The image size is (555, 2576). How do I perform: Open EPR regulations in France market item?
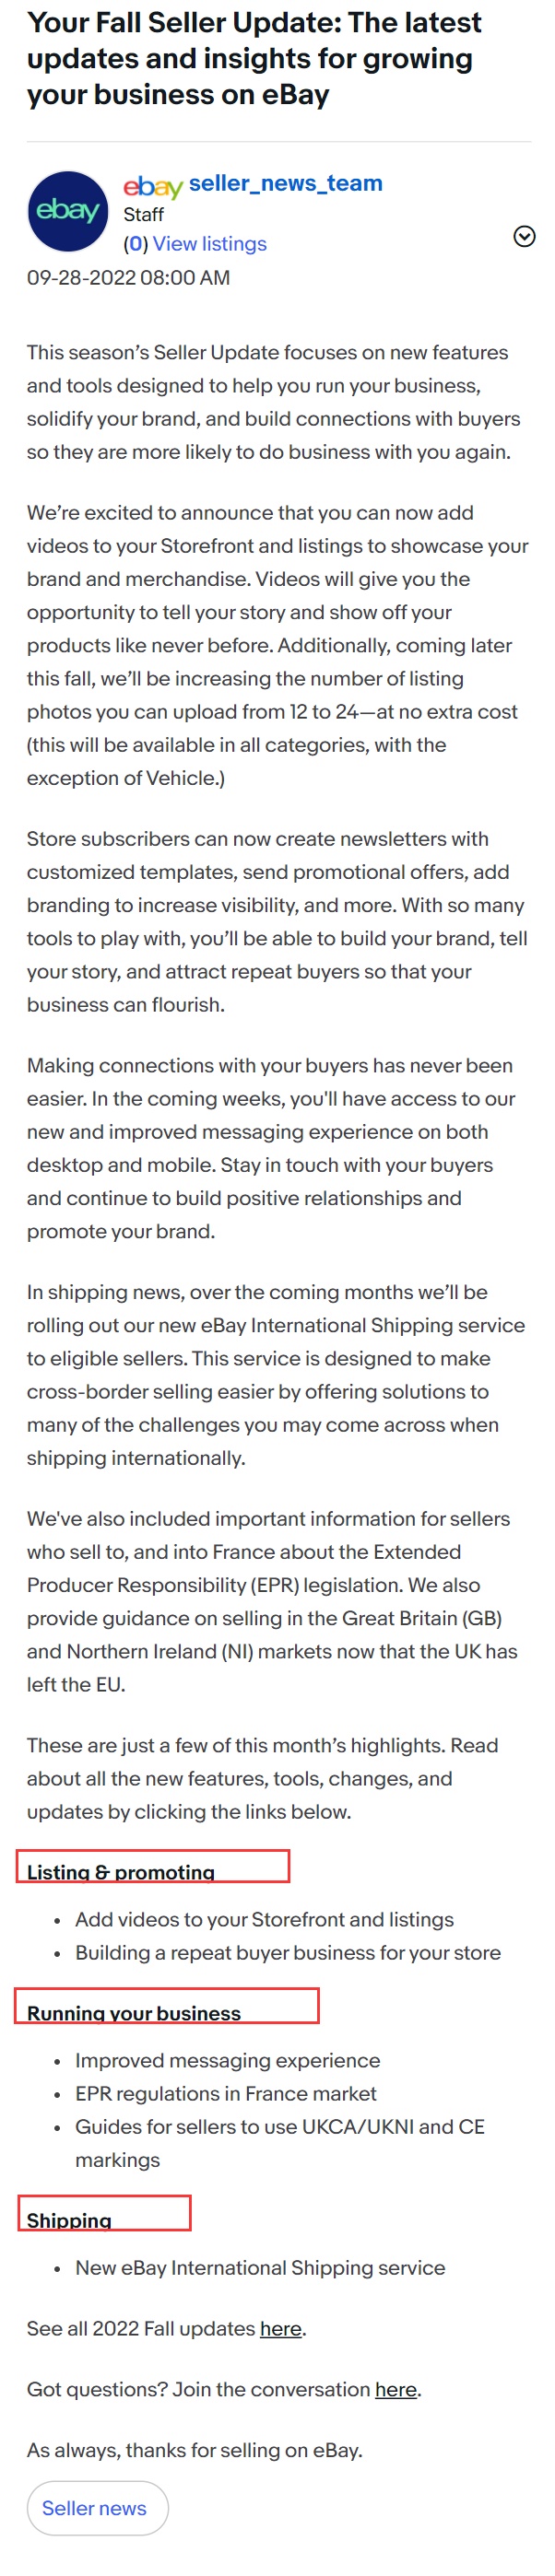[x=226, y=2093]
